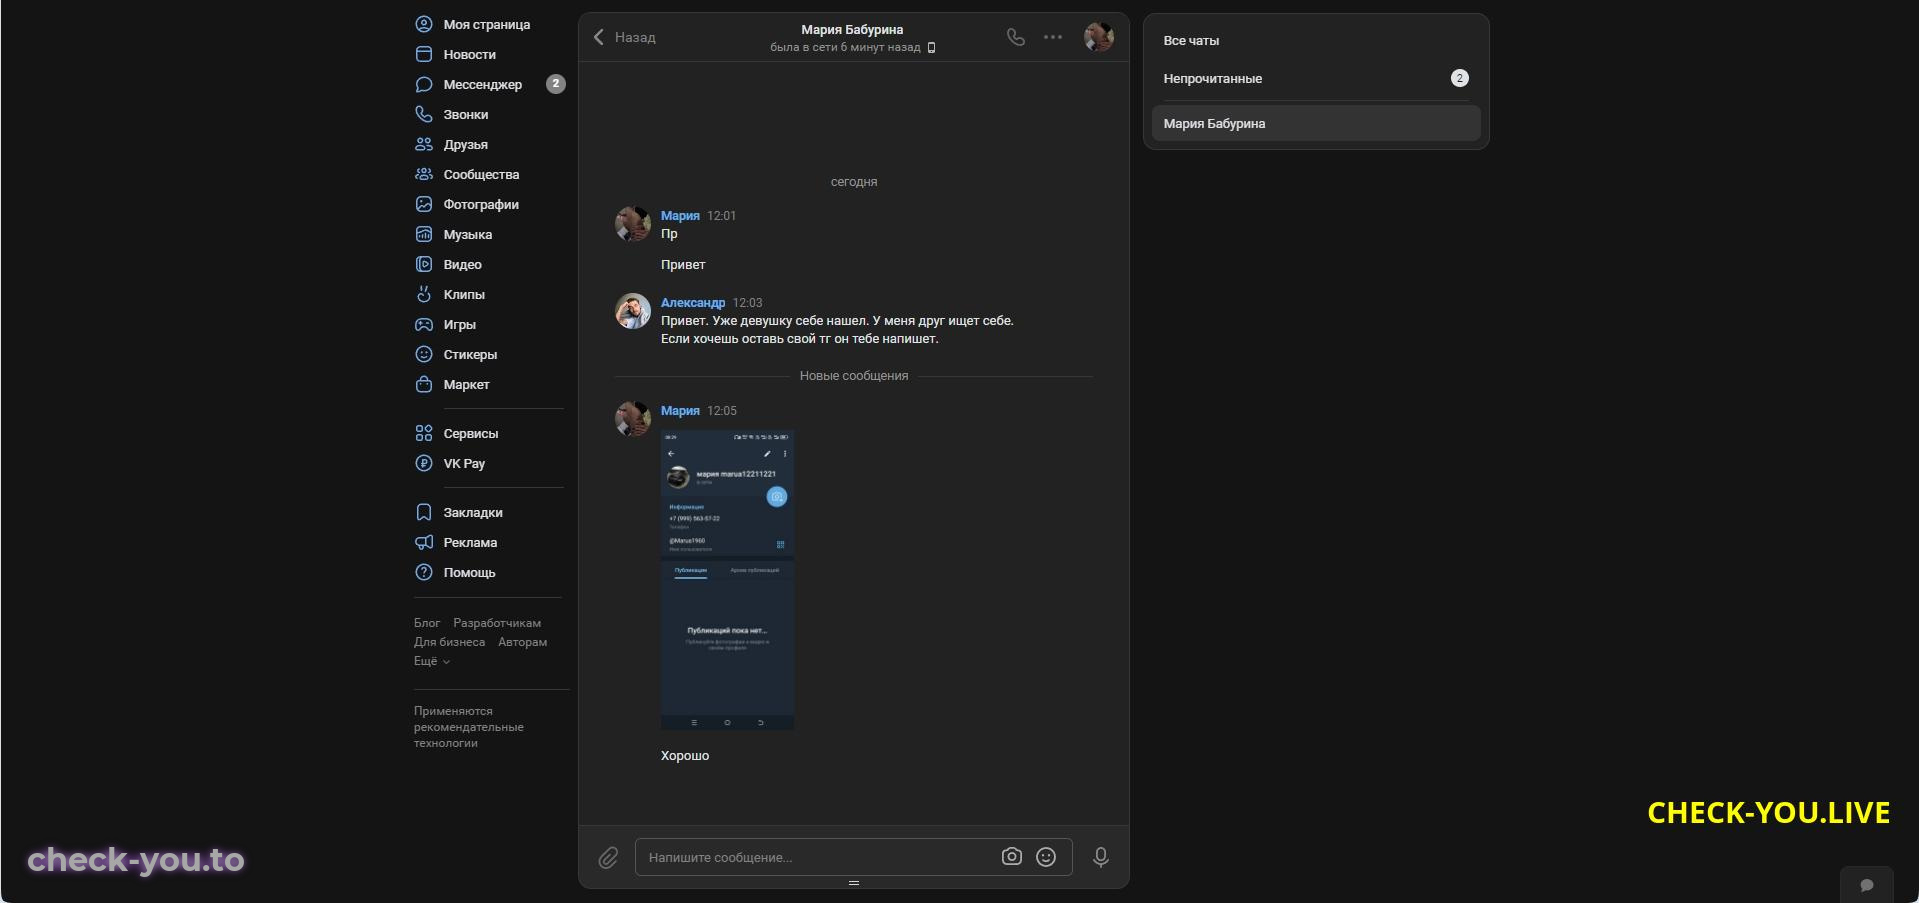
Task: Open the VK Pay ruble icon
Action: tap(424, 463)
